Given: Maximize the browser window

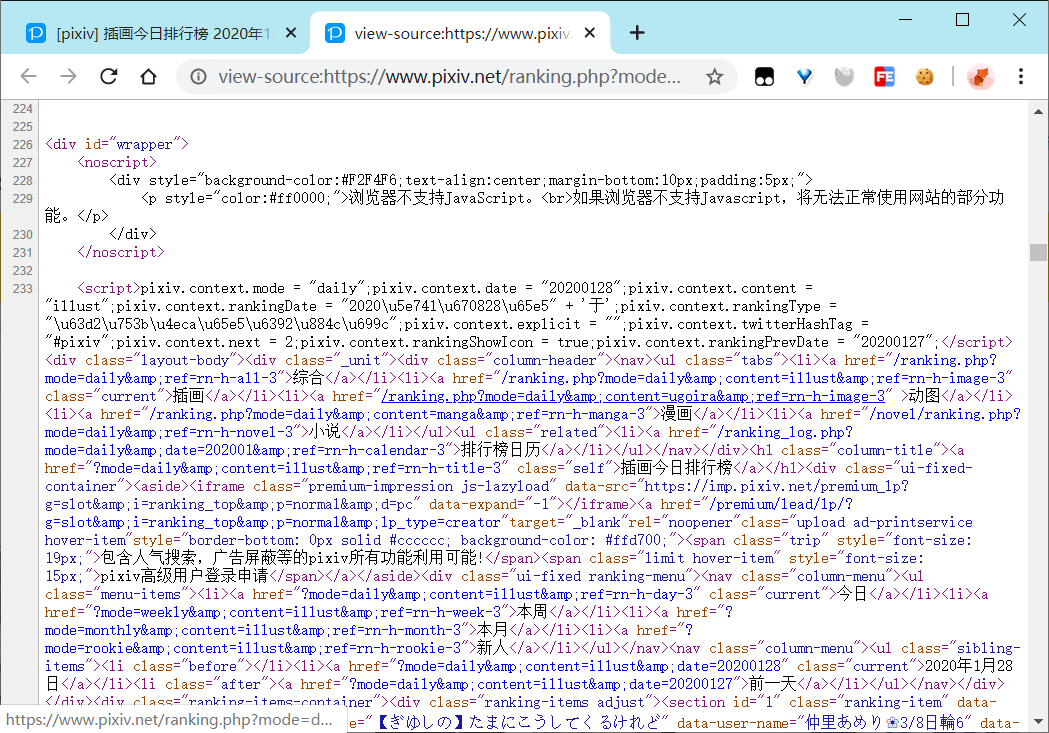Looking at the screenshot, I should (962, 20).
